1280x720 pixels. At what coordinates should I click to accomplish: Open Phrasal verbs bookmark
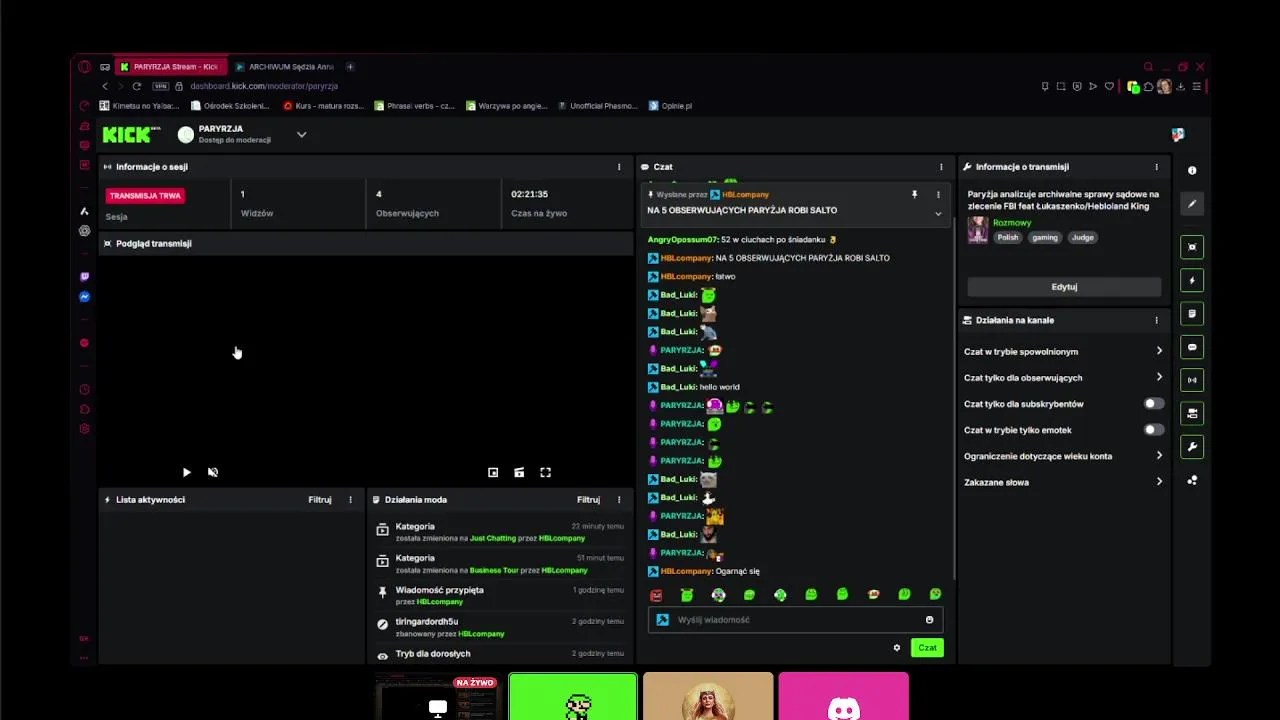[x=414, y=105]
